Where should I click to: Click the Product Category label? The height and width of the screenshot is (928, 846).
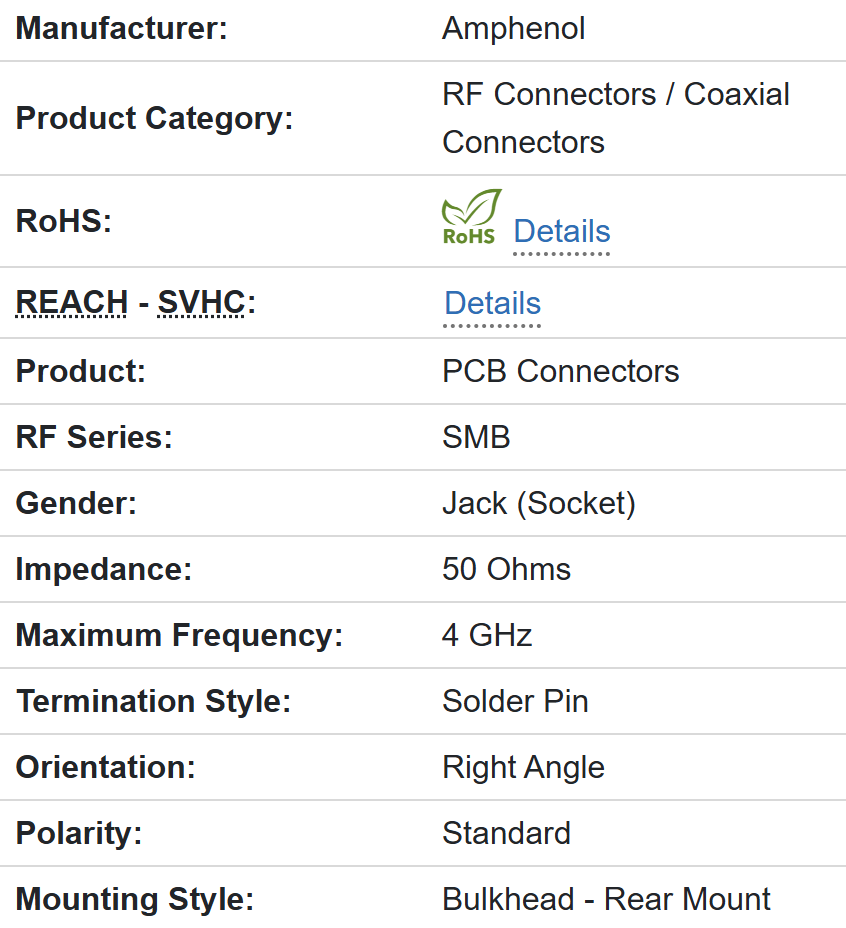154,118
